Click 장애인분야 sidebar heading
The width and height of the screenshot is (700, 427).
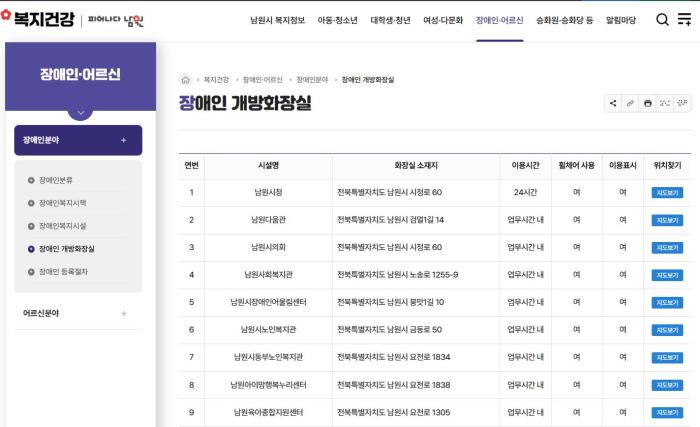pos(41,140)
